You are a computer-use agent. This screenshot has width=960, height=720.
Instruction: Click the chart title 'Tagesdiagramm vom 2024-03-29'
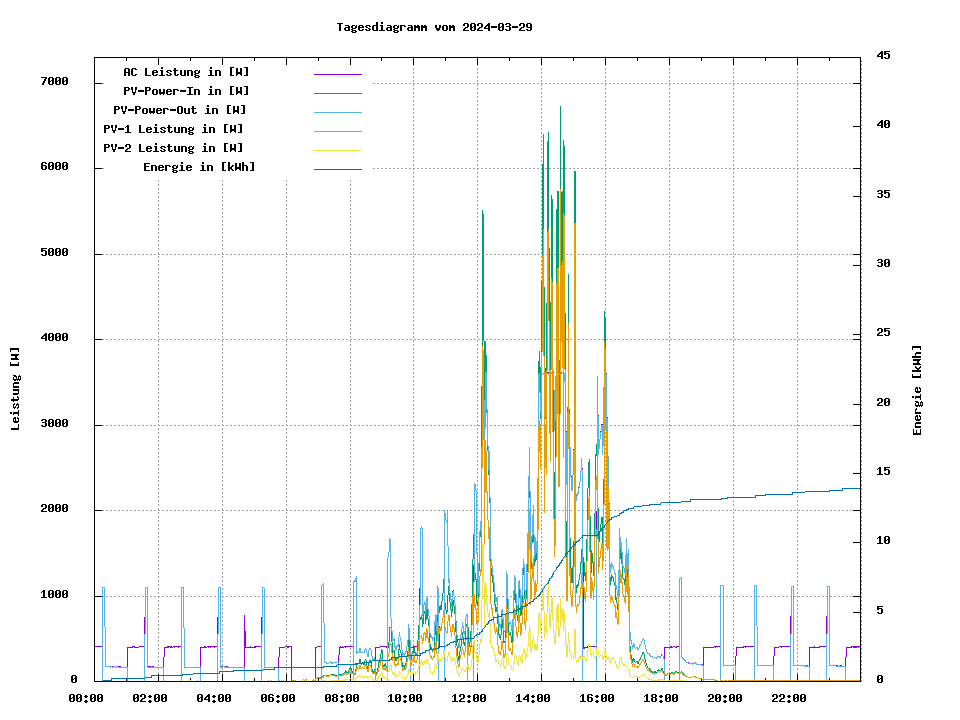click(x=434, y=27)
